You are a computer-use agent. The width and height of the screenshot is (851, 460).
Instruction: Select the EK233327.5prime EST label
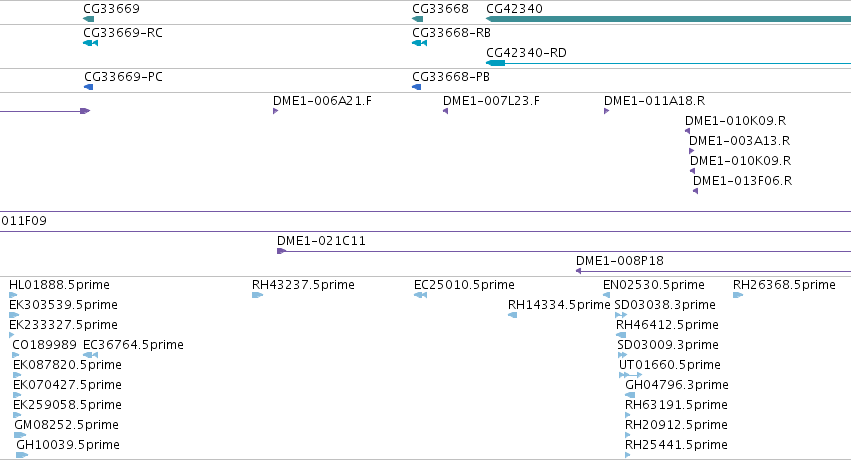63,325
